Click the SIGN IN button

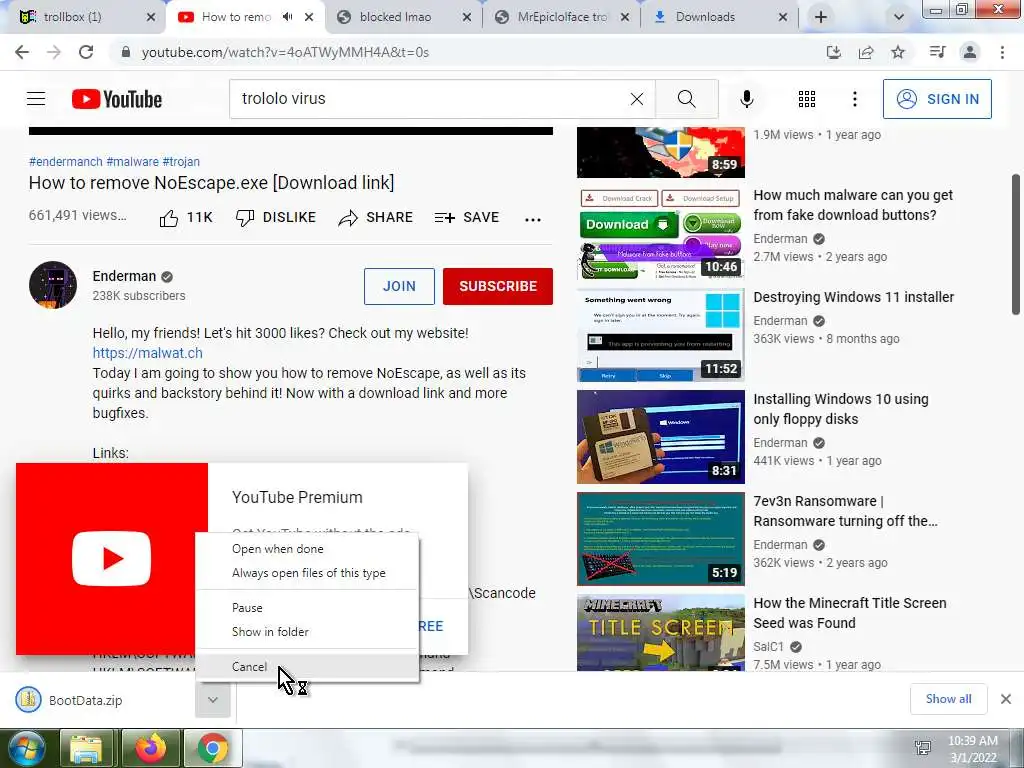tap(937, 99)
